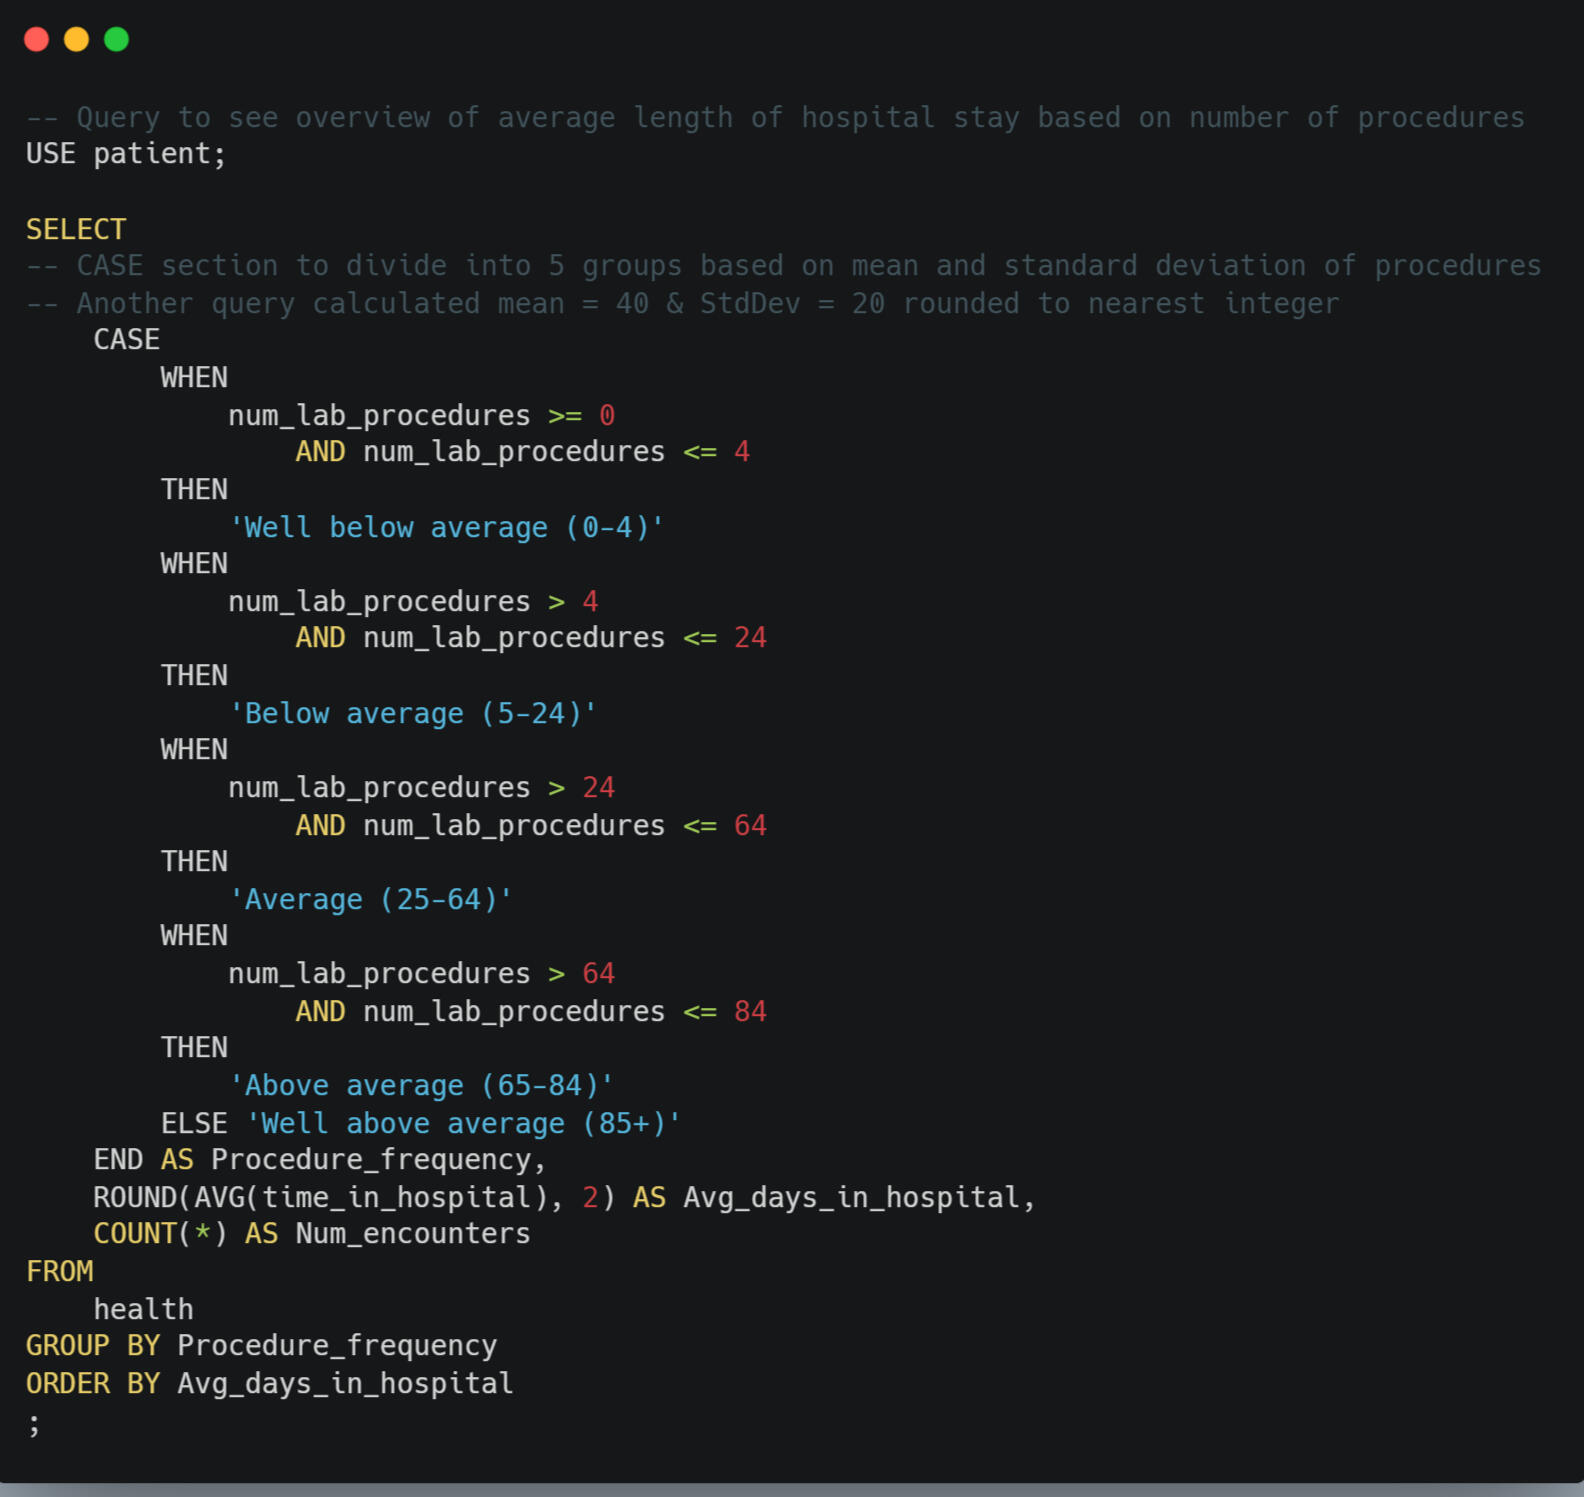Click the table name 'health'

click(144, 1309)
